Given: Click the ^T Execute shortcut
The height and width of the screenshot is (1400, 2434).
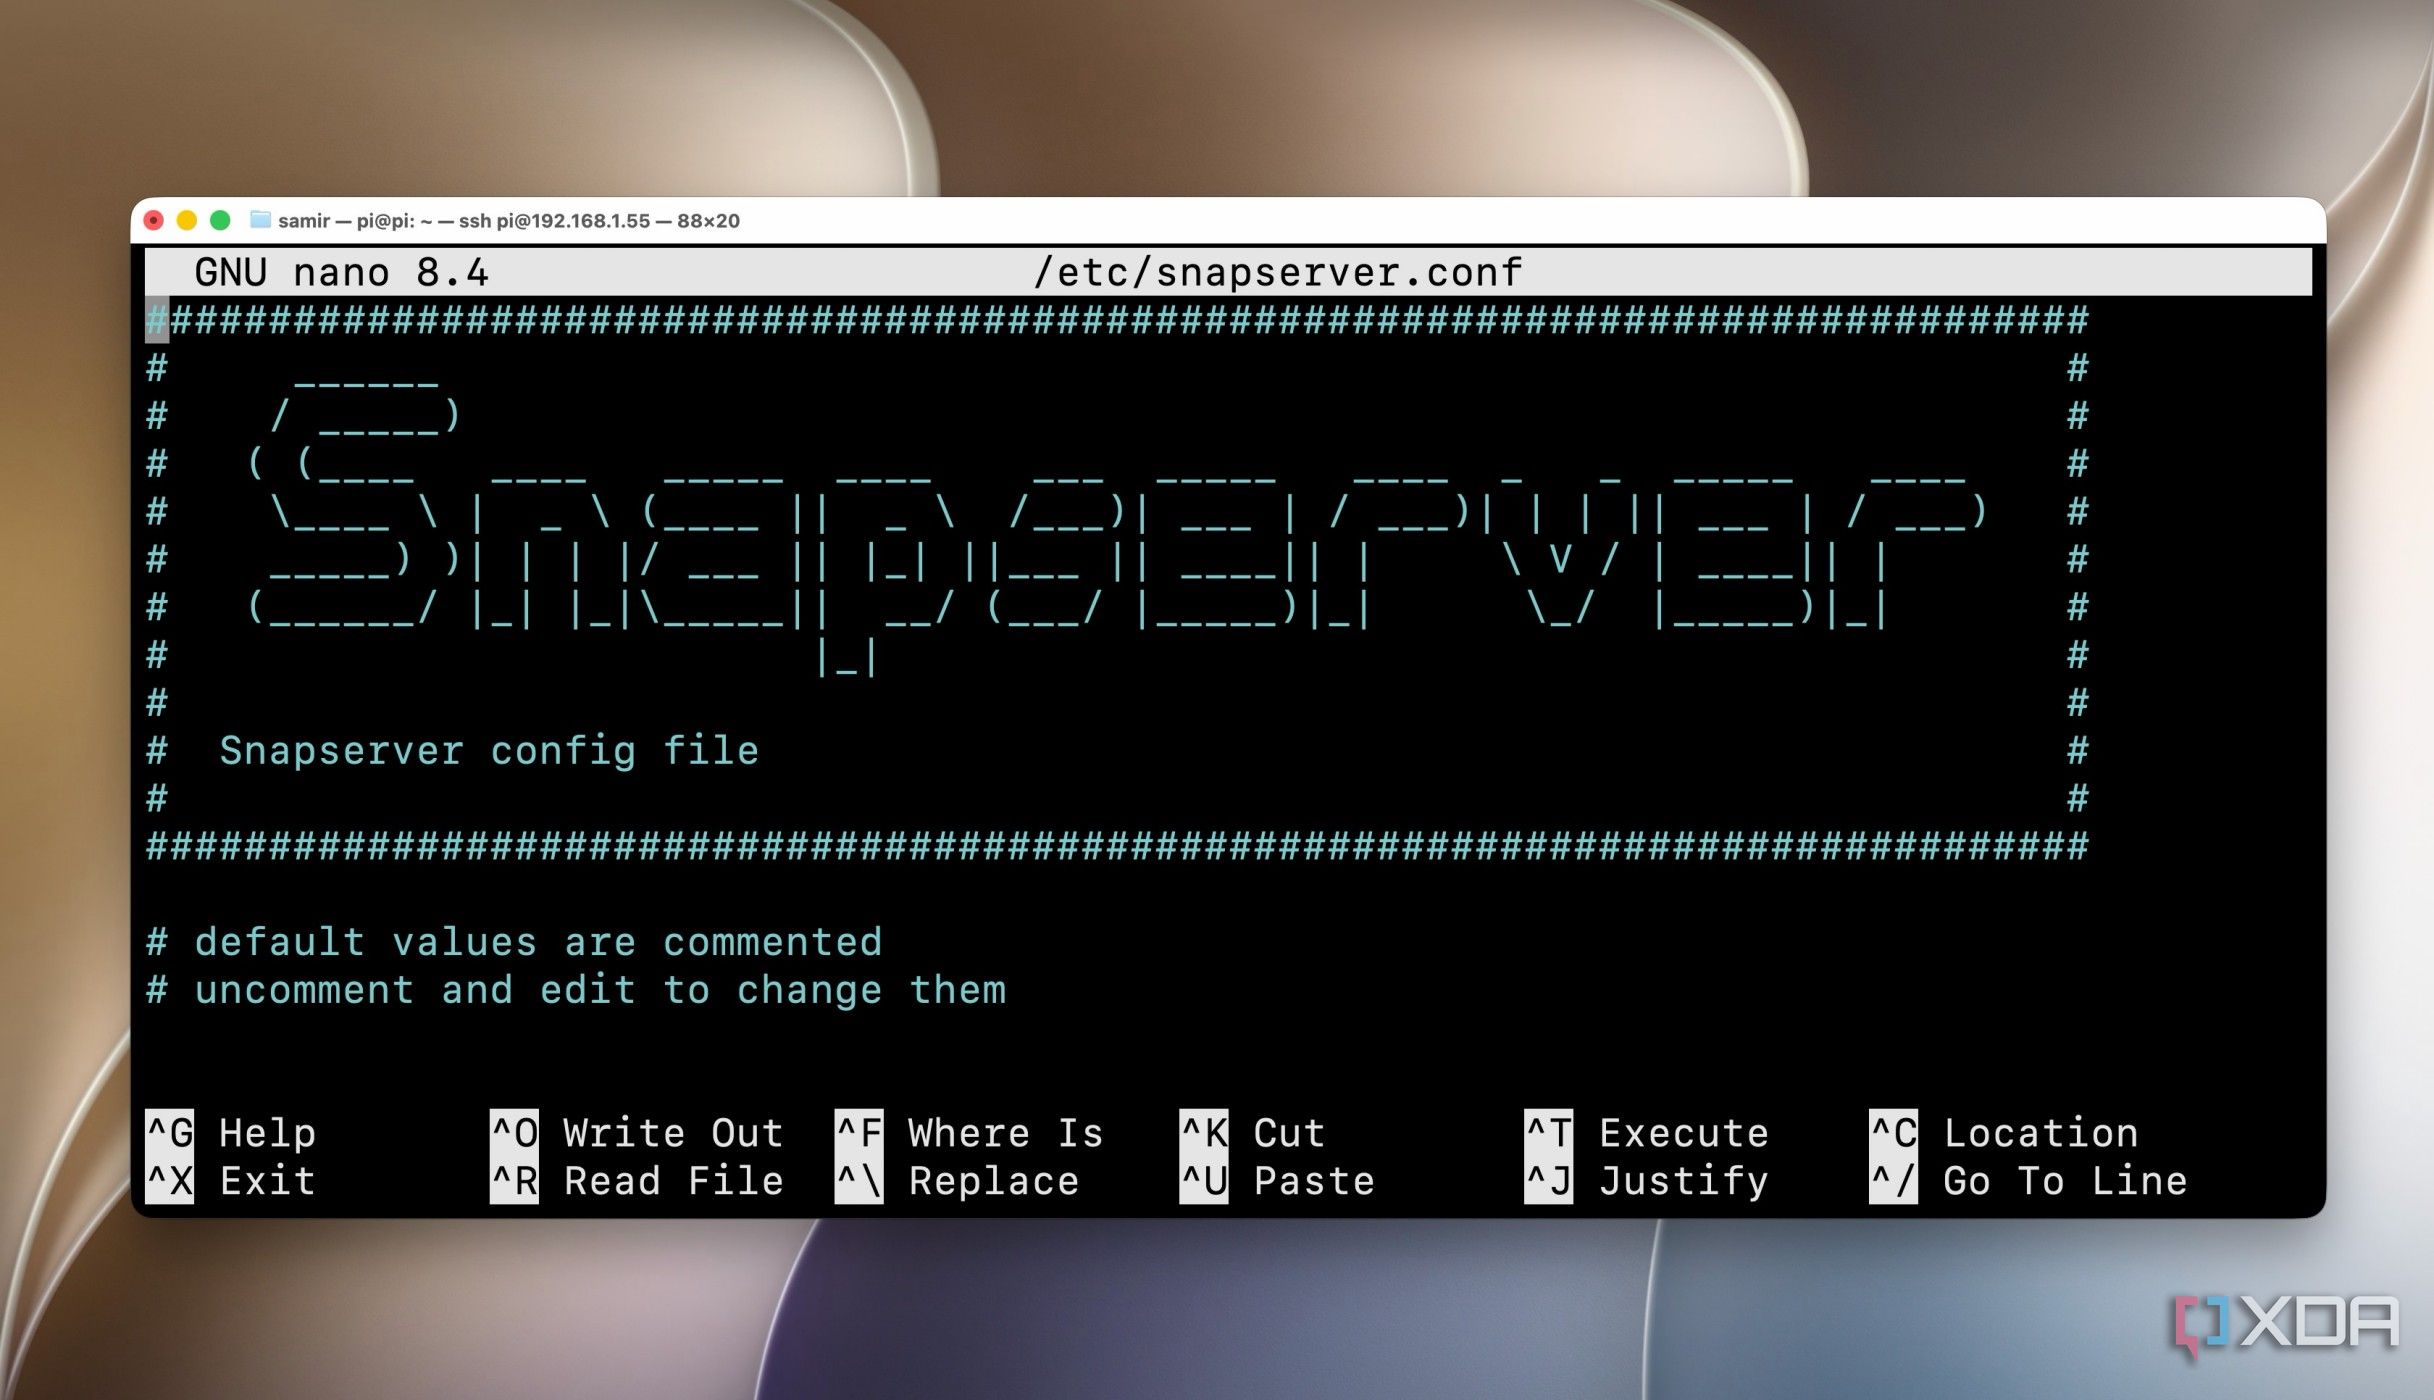Looking at the screenshot, I should (1647, 1133).
